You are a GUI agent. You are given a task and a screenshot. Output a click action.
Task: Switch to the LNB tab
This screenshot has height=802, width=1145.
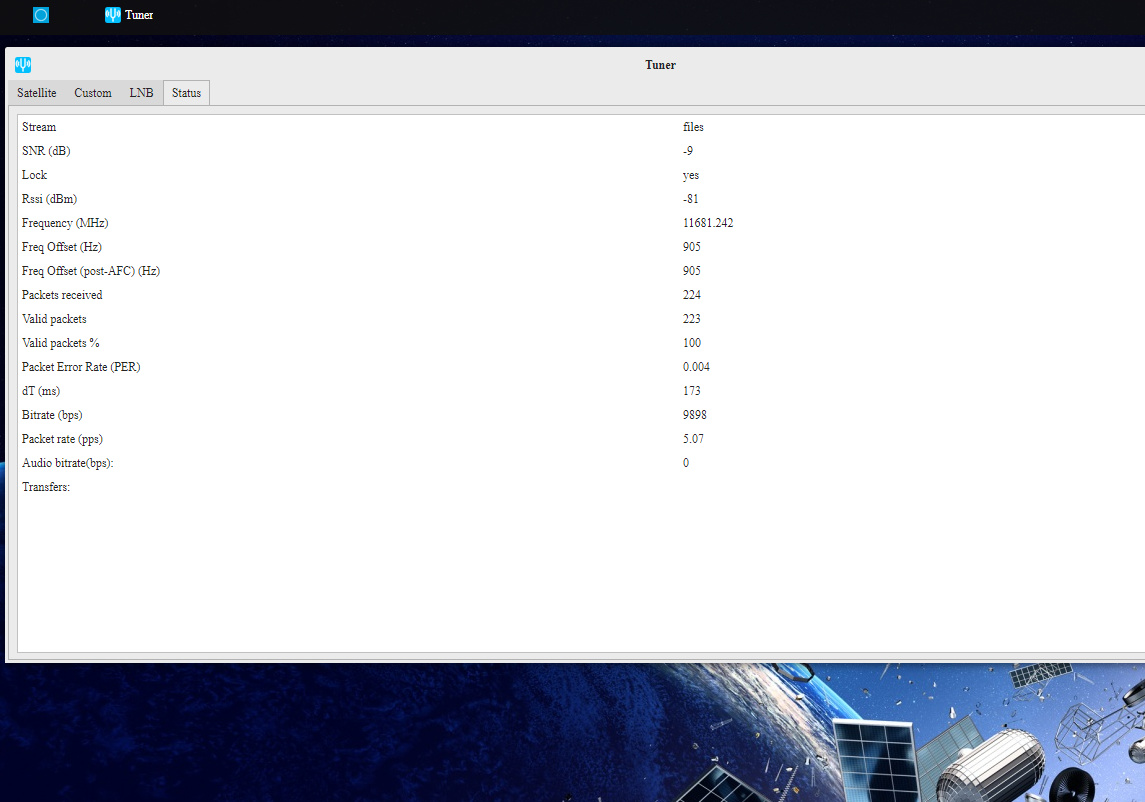coord(142,93)
